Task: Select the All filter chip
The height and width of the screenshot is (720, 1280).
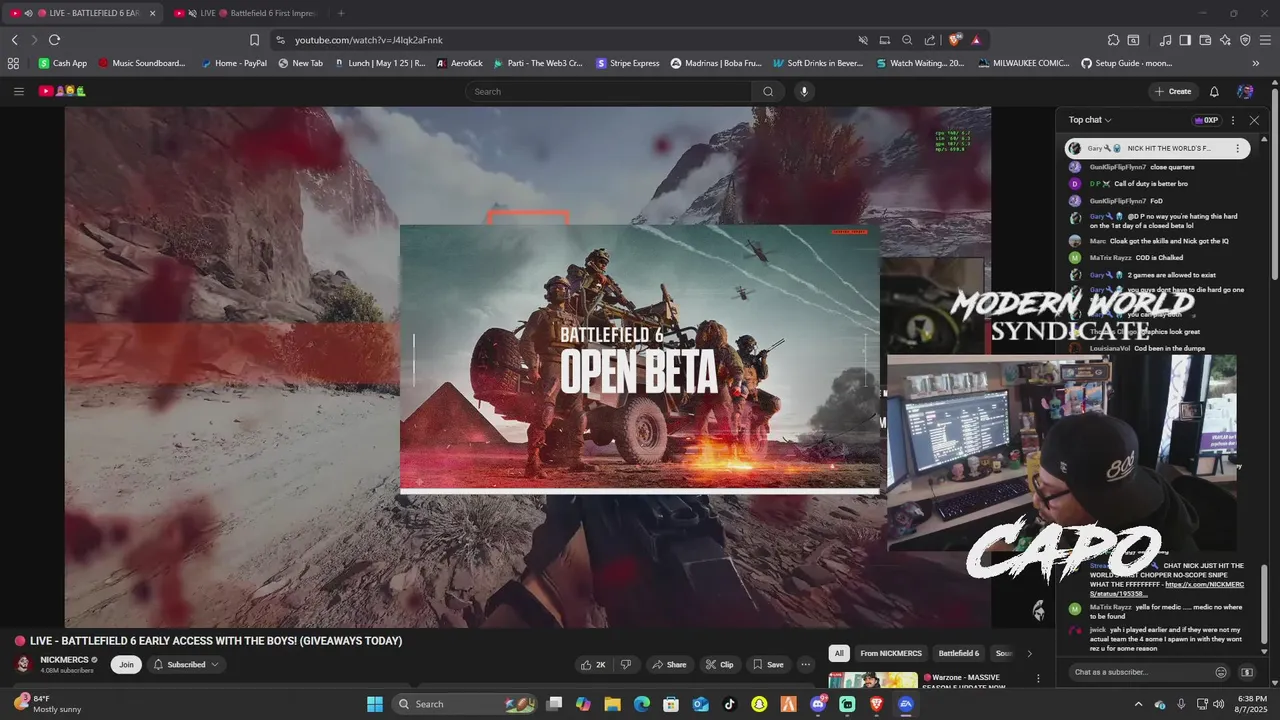Action: coord(839,653)
